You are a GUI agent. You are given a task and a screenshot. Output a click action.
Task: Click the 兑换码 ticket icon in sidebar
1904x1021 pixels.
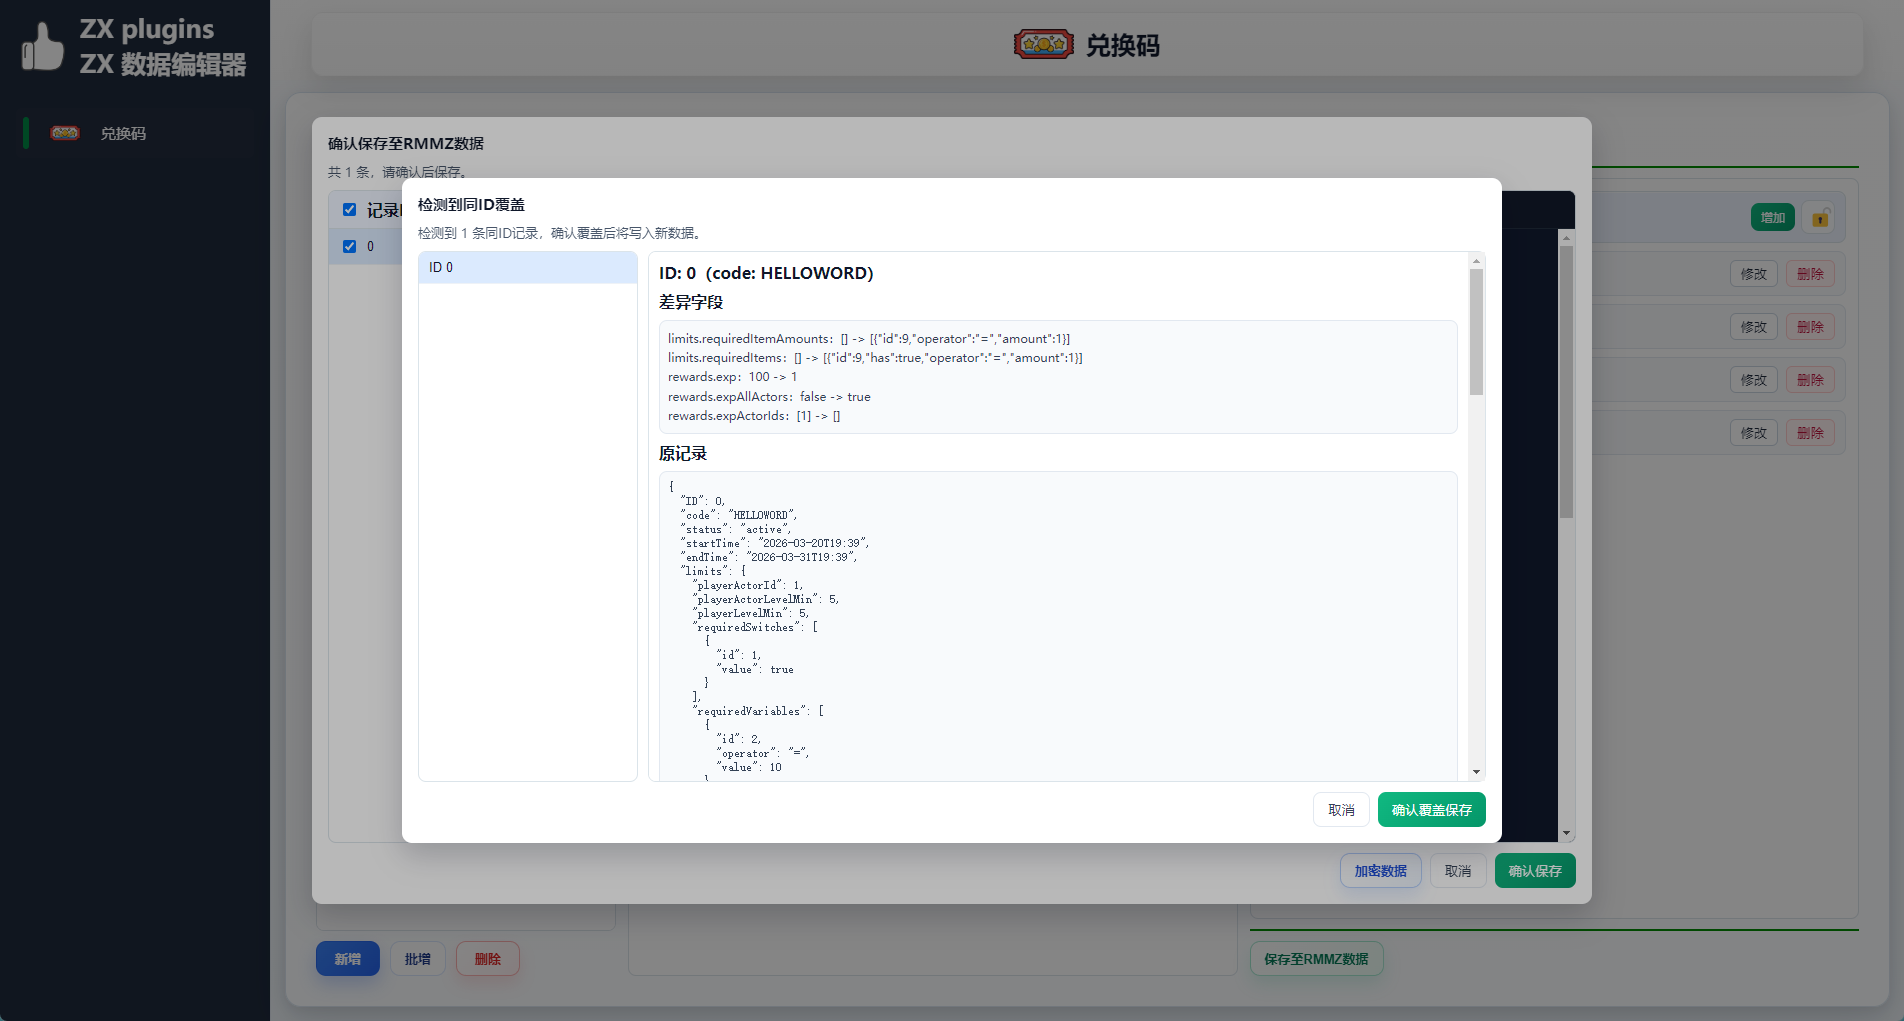(x=65, y=133)
